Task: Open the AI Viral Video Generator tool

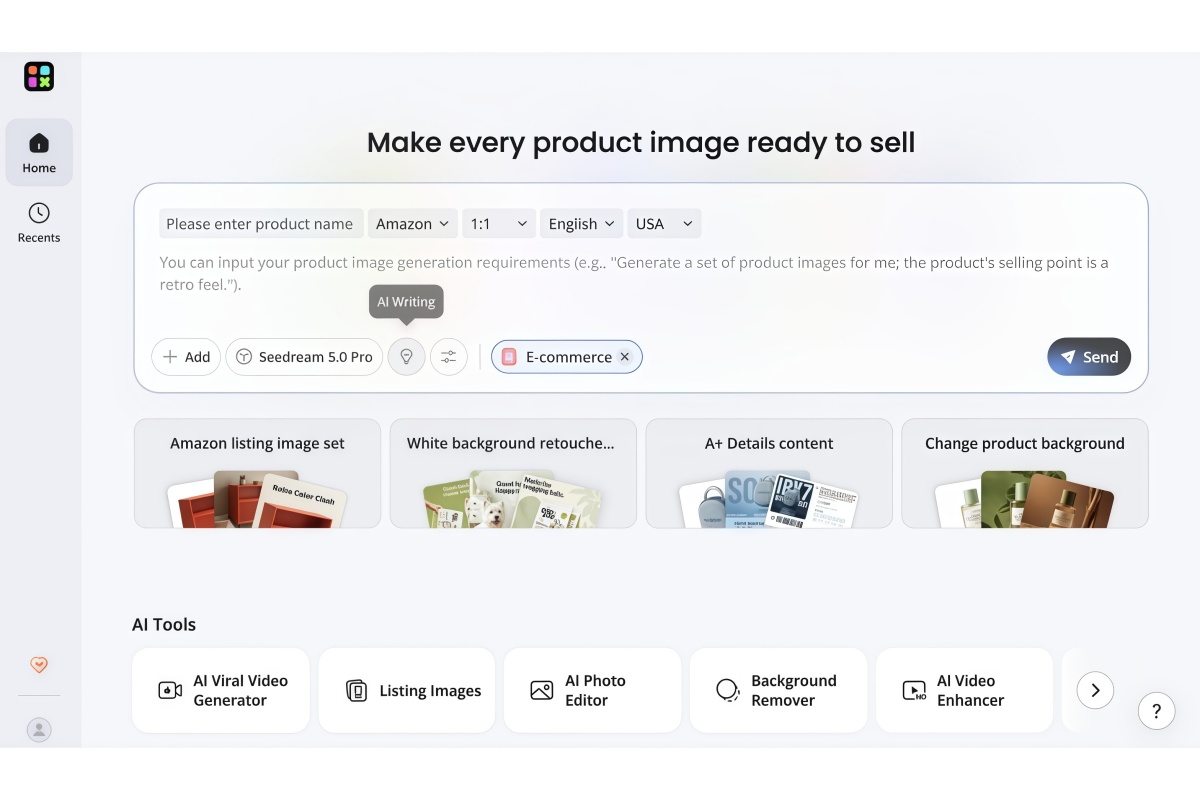Action: coord(221,690)
